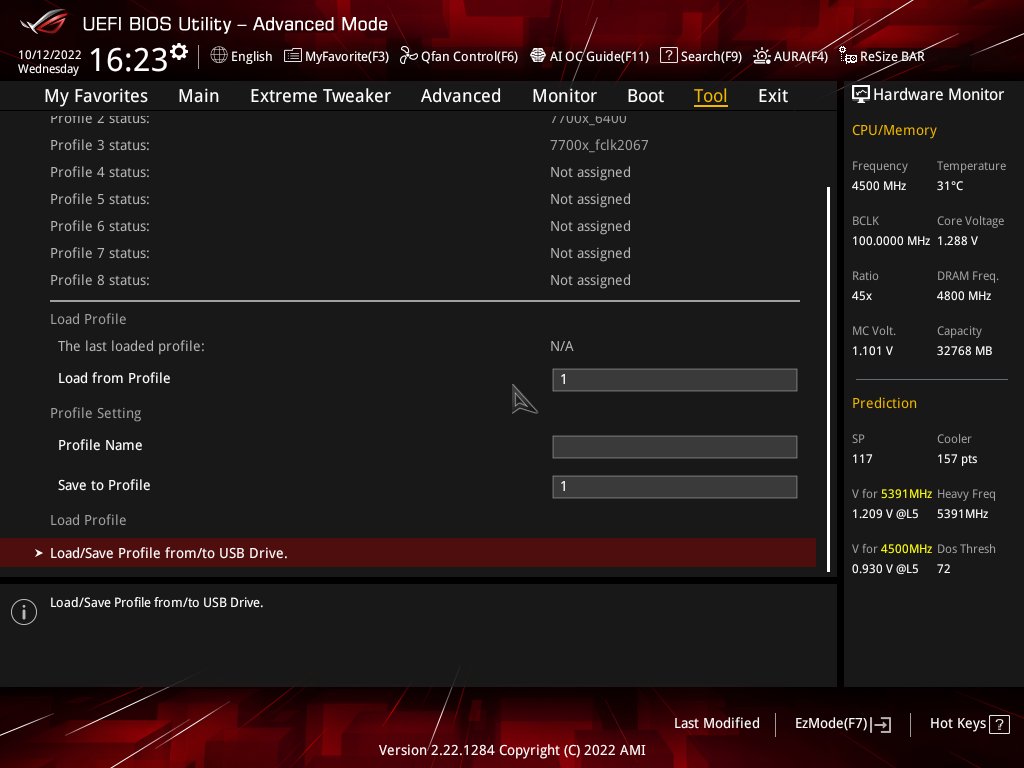Go to the Monitor tab
This screenshot has width=1024, height=768.
[564, 96]
